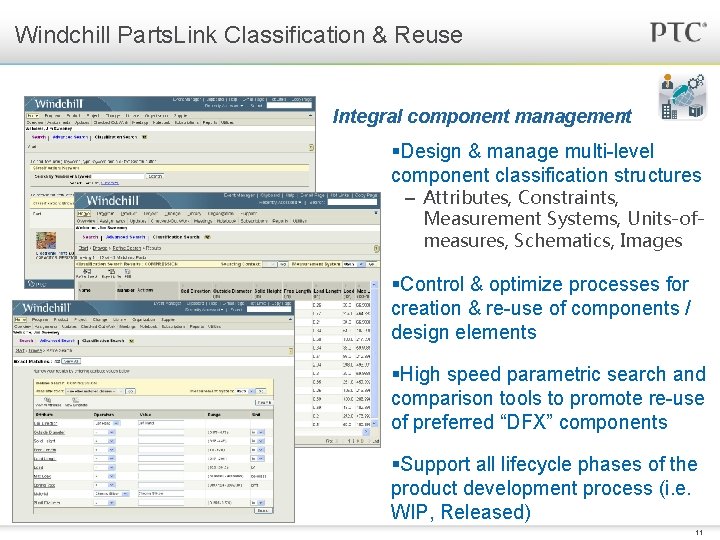The image size is (720, 540).
Task: Click Spring Rate attribute link in front window
Action: tap(45, 485)
